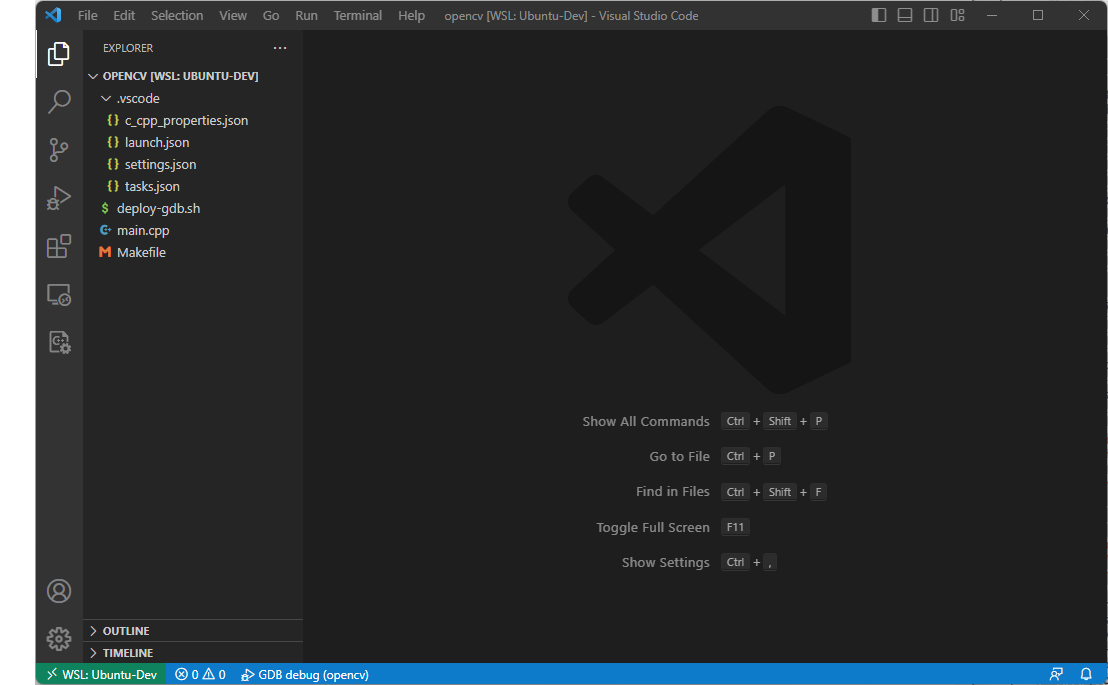Click the feedback icon in status bar

click(x=1056, y=674)
